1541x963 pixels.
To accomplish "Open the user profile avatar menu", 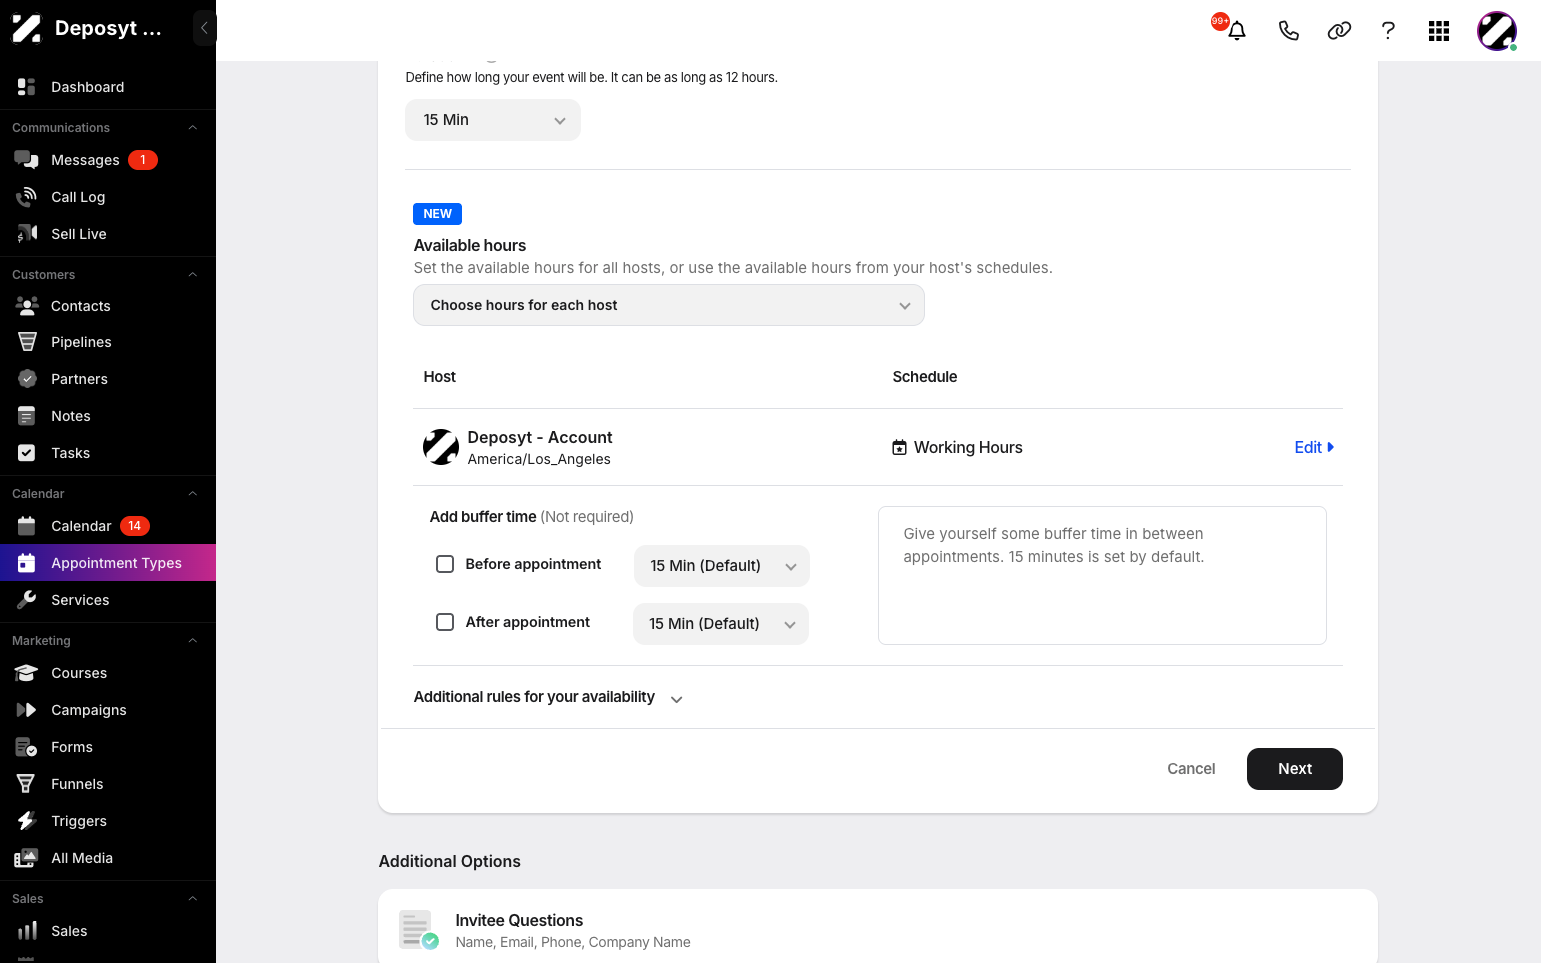I will (1497, 31).
